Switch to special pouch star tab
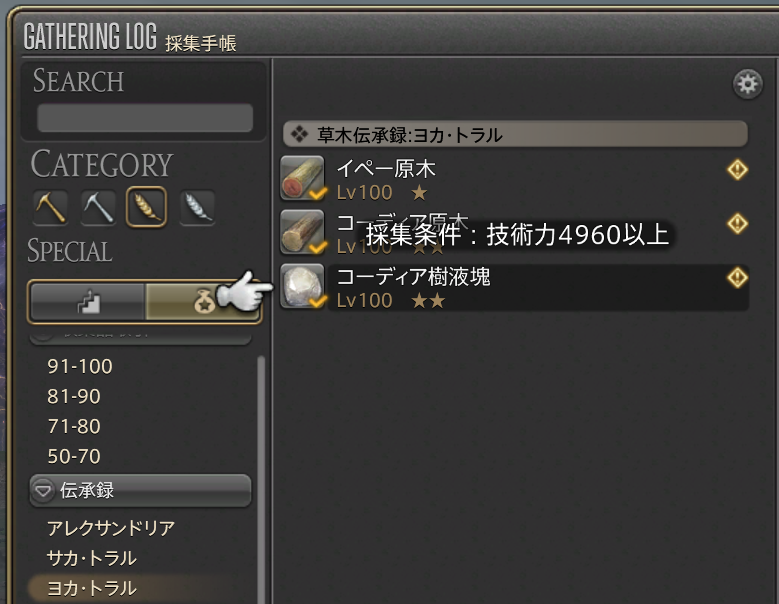Screen dimensions: 779x604 pyautogui.click(x=202, y=302)
